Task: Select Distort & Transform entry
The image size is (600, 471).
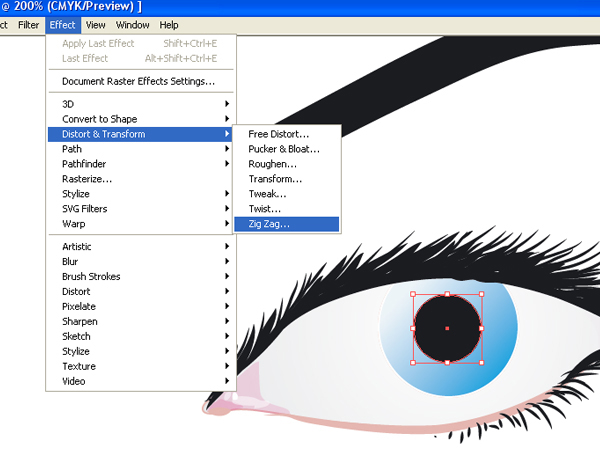Action: (x=141, y=134)
